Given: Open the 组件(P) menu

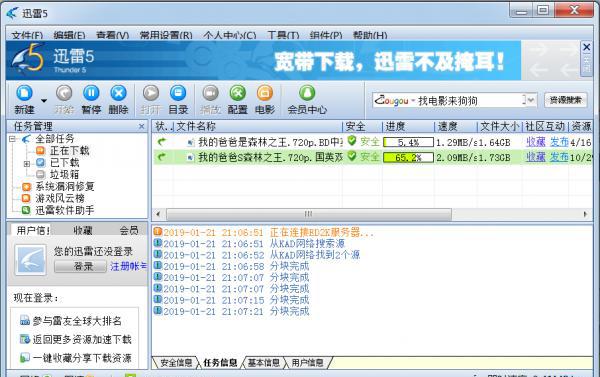Looking at the screenshot, I should [326, 36].
